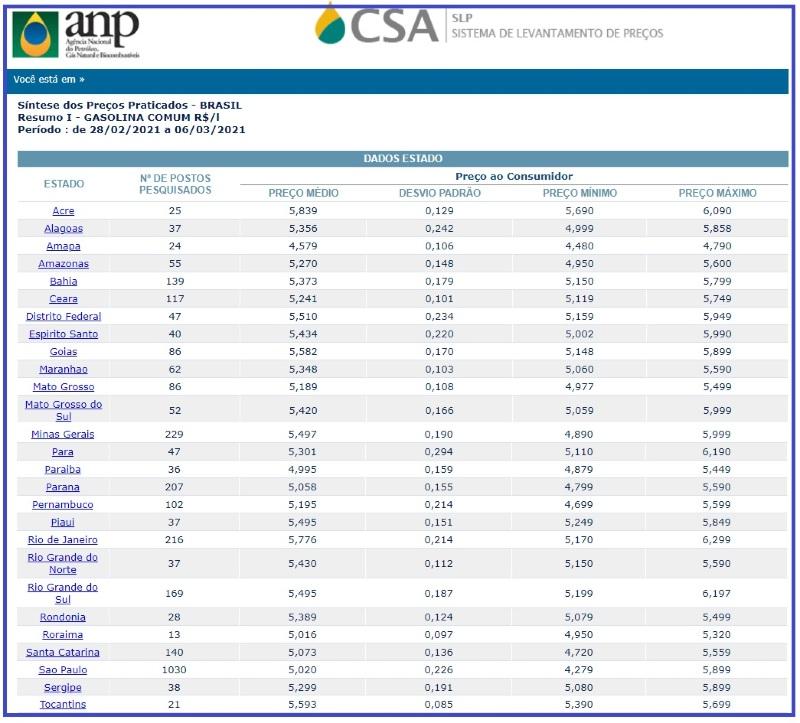The height and width of the screenshot is (723, 800).
Task: Open the Rio de Janeiro link
Action: 63,540
